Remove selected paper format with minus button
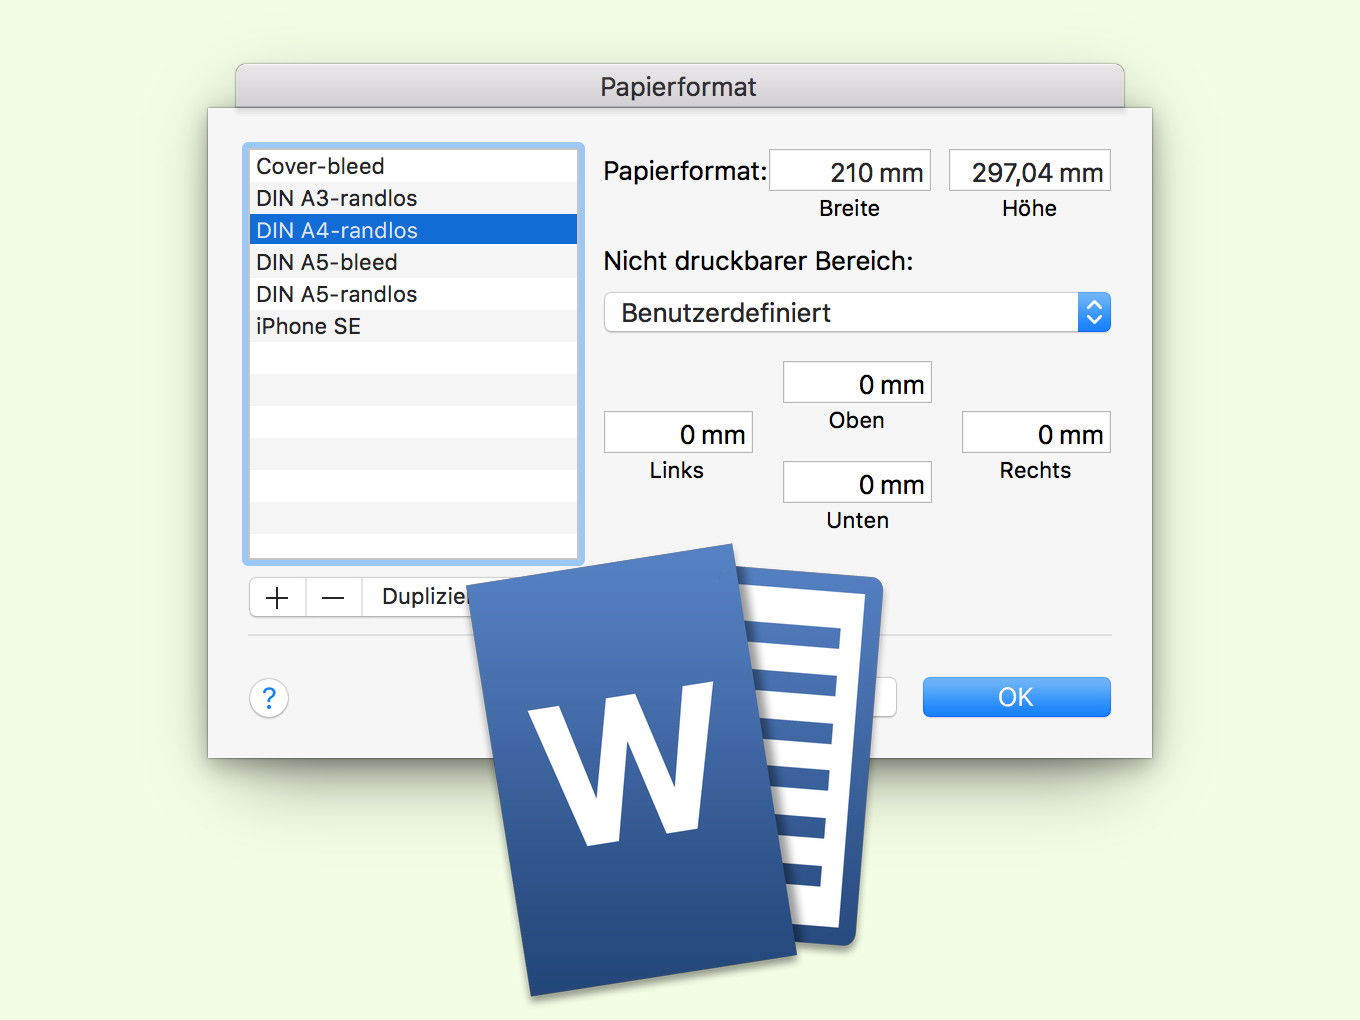This screenshot has height=1020, width=1360. coord(333,597)
